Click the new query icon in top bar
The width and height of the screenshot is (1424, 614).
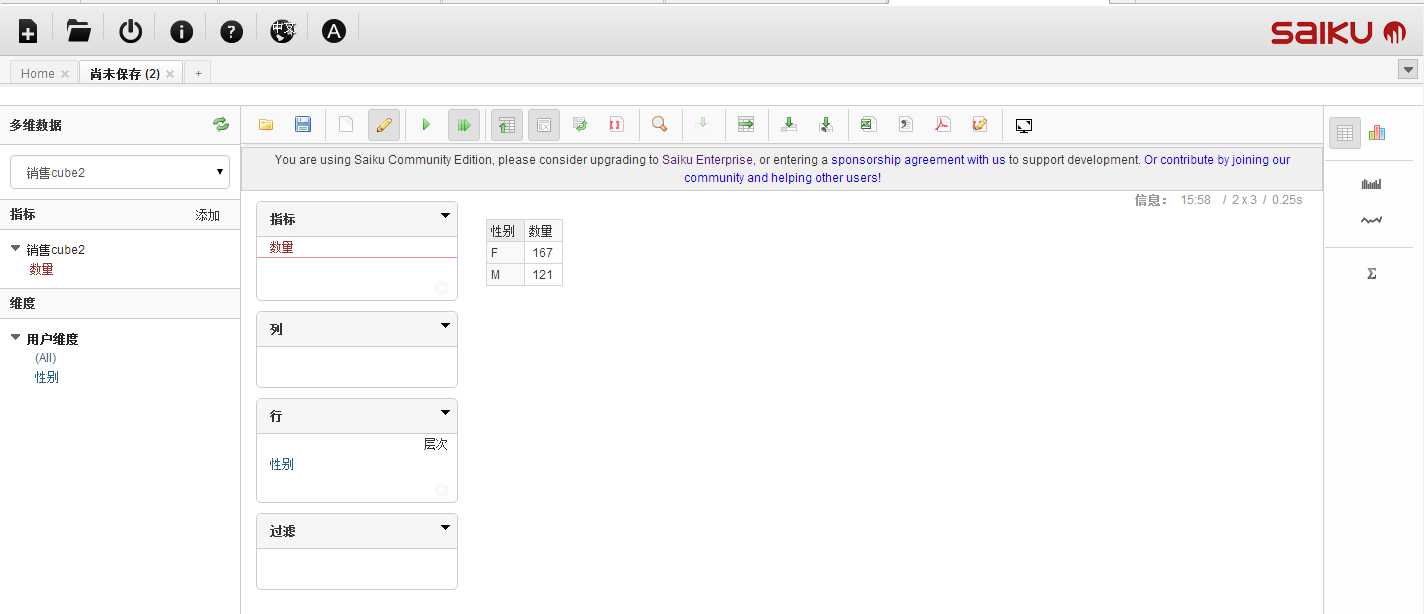[28, 31]
